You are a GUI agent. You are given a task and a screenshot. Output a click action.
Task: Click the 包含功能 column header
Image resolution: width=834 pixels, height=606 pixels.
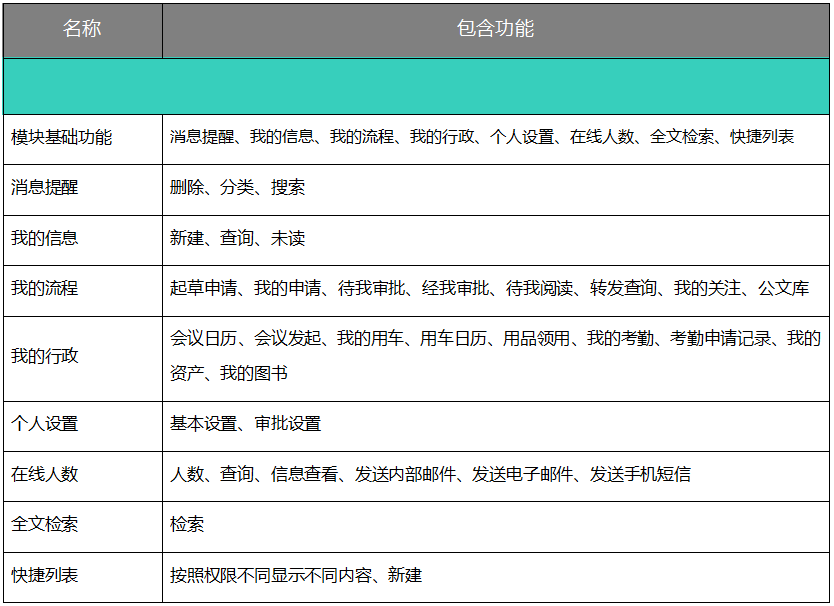tap(495, 28)
